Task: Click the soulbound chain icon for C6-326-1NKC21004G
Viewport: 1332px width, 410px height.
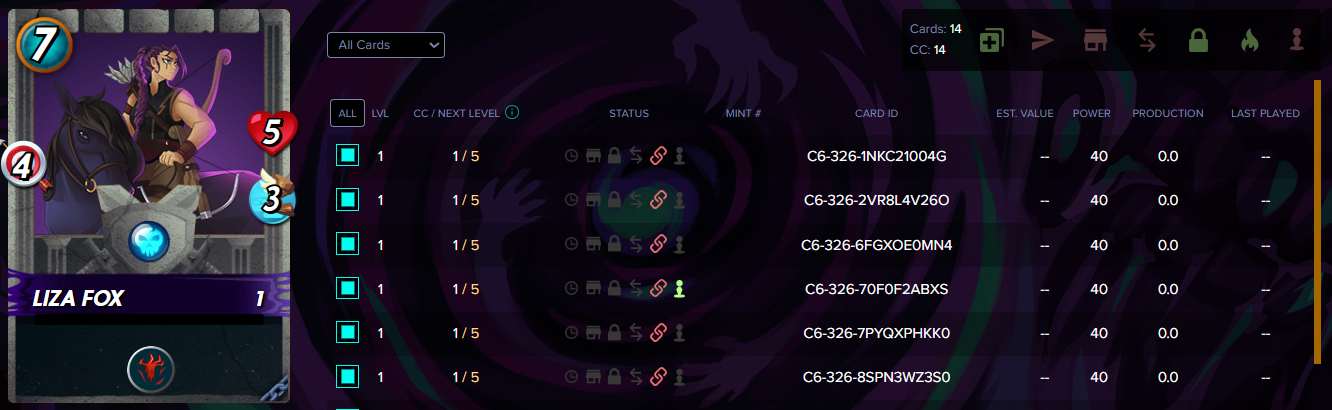Action: [x=658, y=155]
